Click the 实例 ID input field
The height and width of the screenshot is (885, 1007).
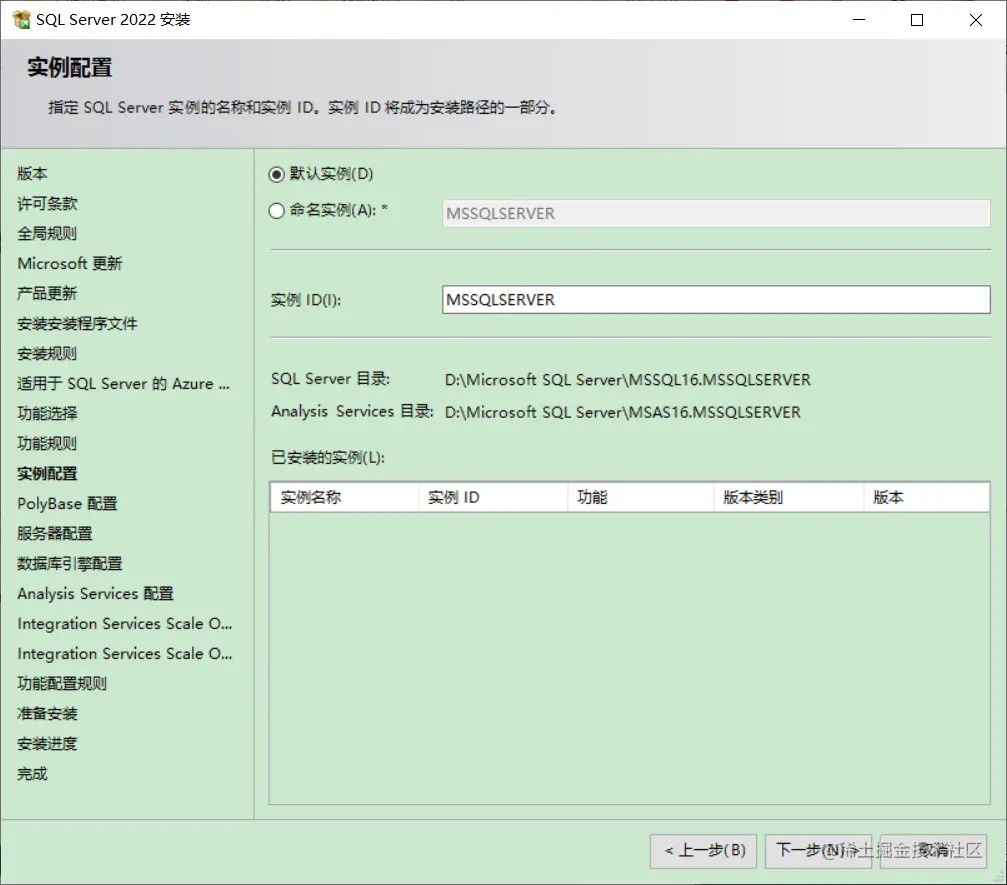716,300
